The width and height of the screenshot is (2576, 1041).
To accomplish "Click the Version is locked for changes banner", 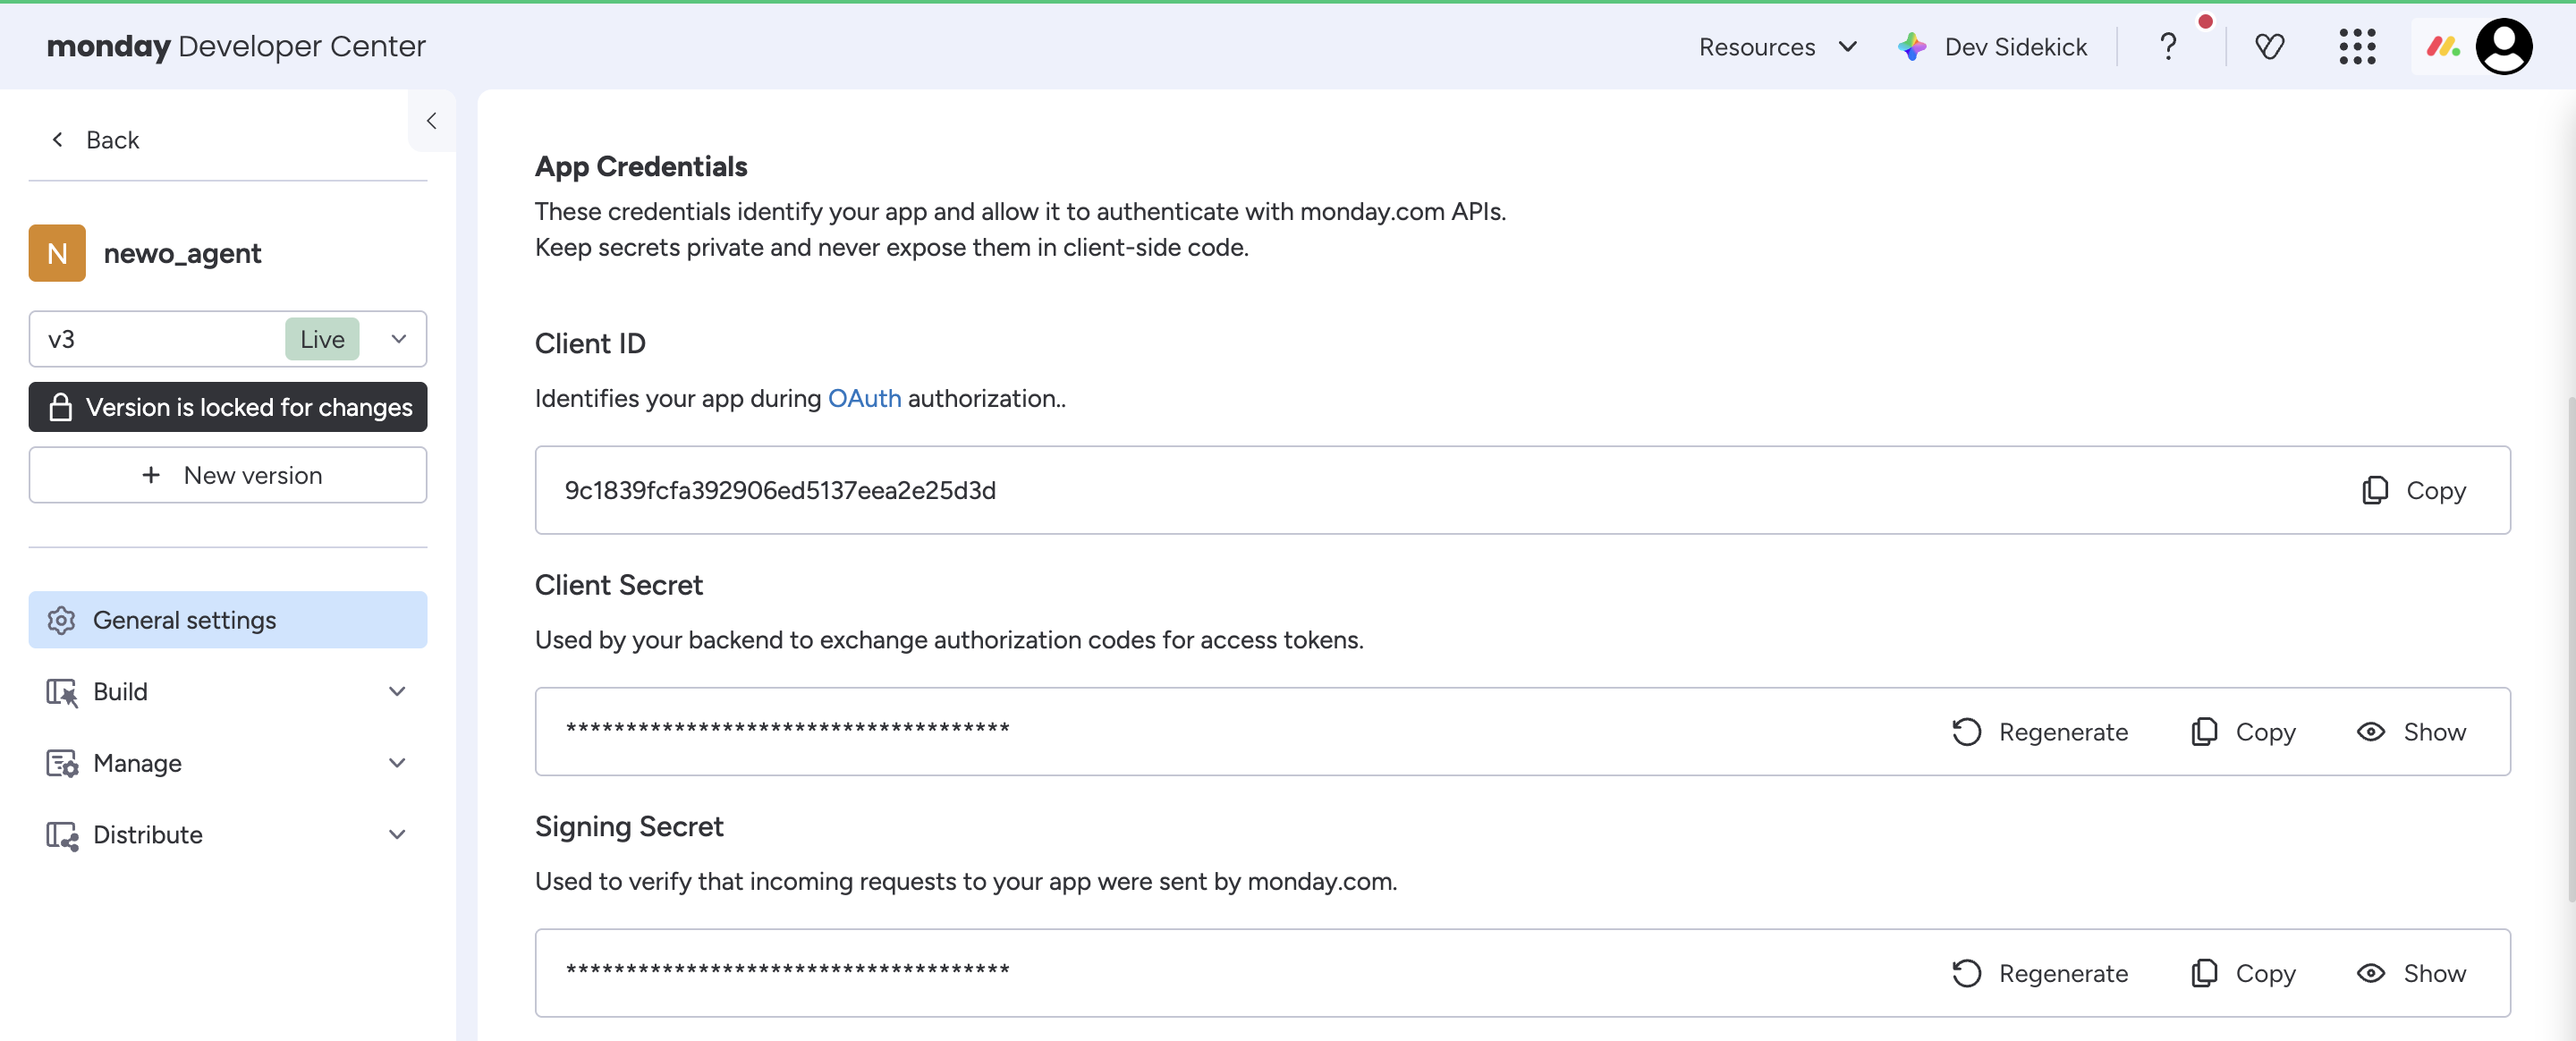I will coord(228,407).
